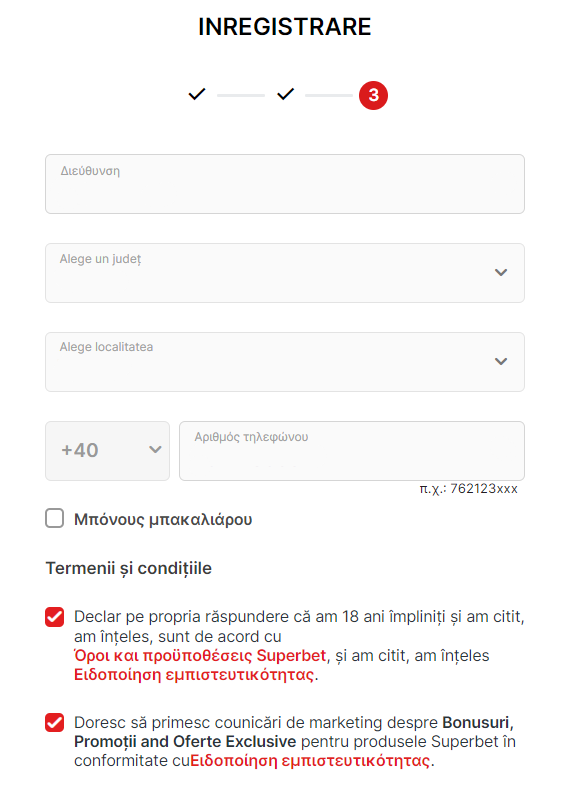This screenshot has height=790, width=571.
Task: Click the chevron in Alege un județ
Action: pos(500,273)
